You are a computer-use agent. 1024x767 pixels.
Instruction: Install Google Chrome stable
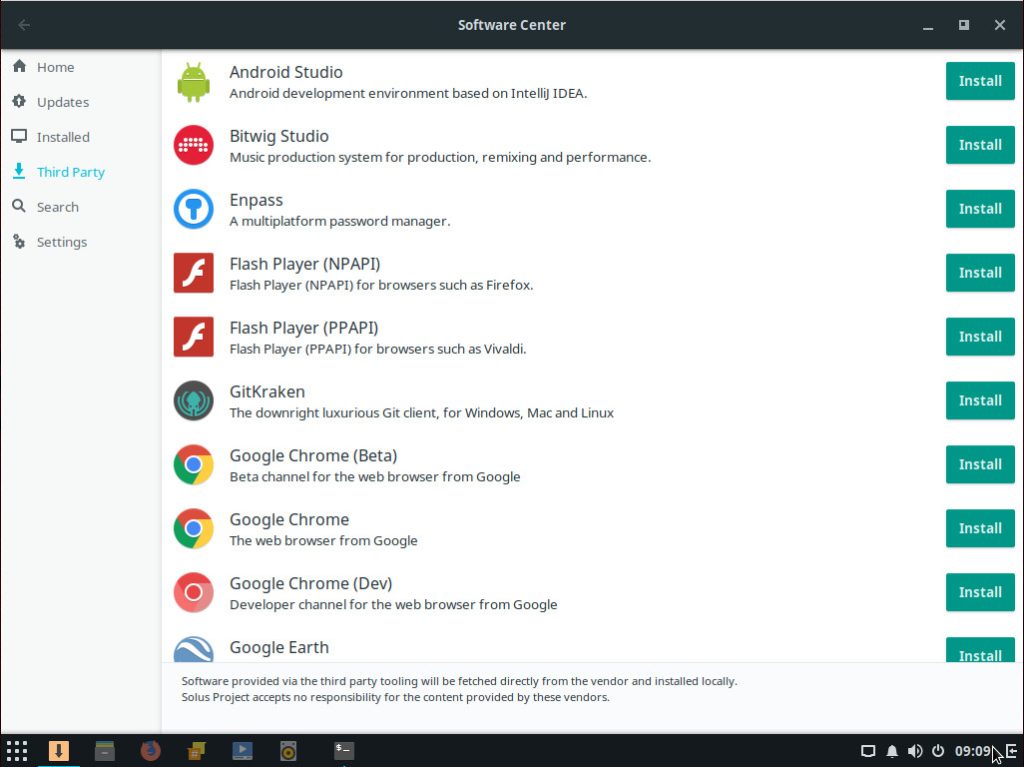point(979,528)
